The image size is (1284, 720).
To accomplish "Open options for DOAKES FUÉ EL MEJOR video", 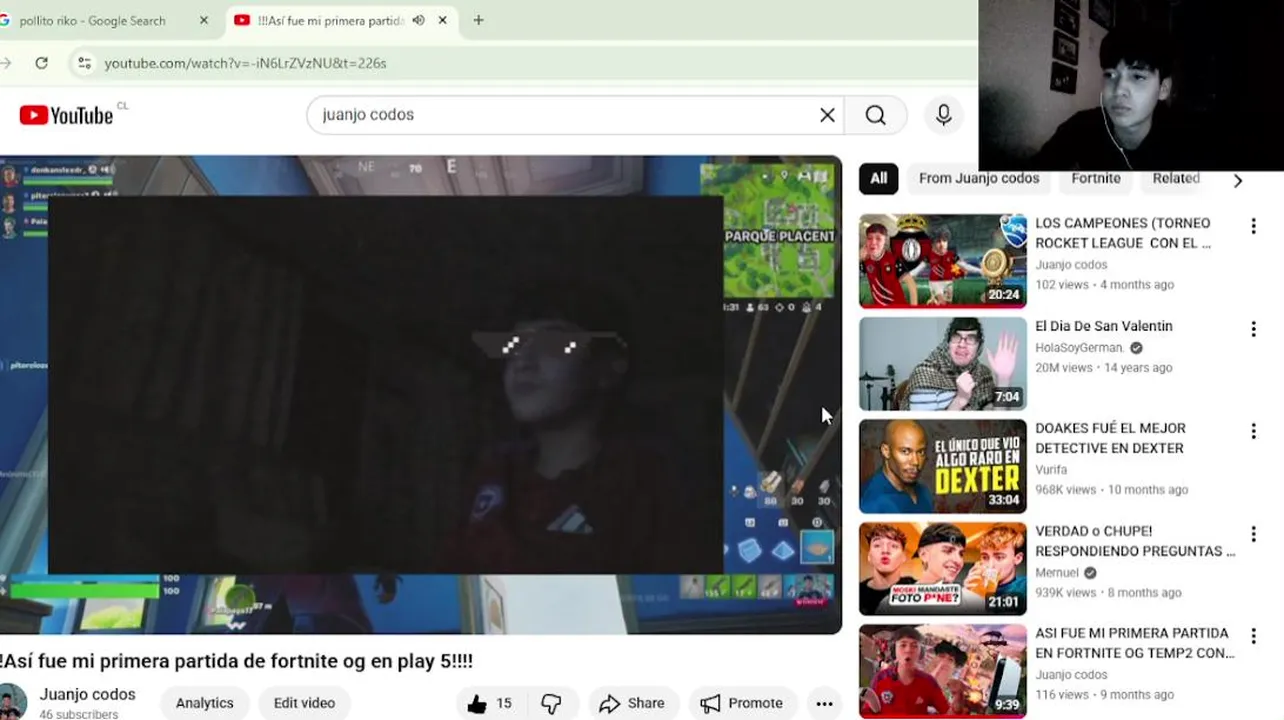I will click(1253, 431).
